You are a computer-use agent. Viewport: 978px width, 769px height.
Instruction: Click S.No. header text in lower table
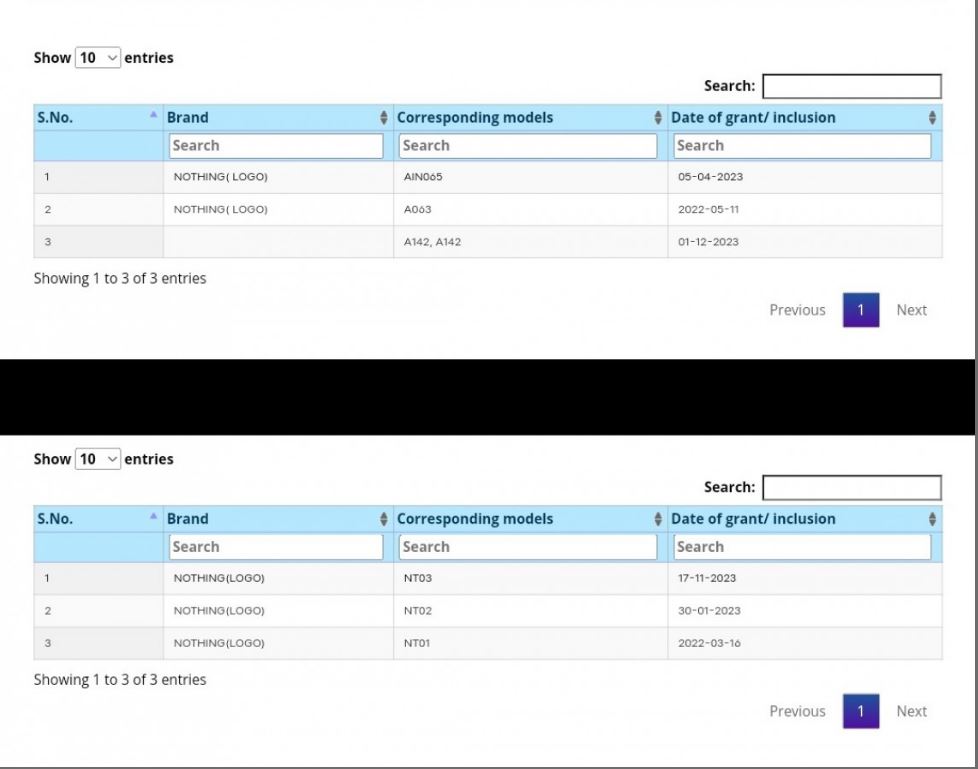click(x=55, y=519)
